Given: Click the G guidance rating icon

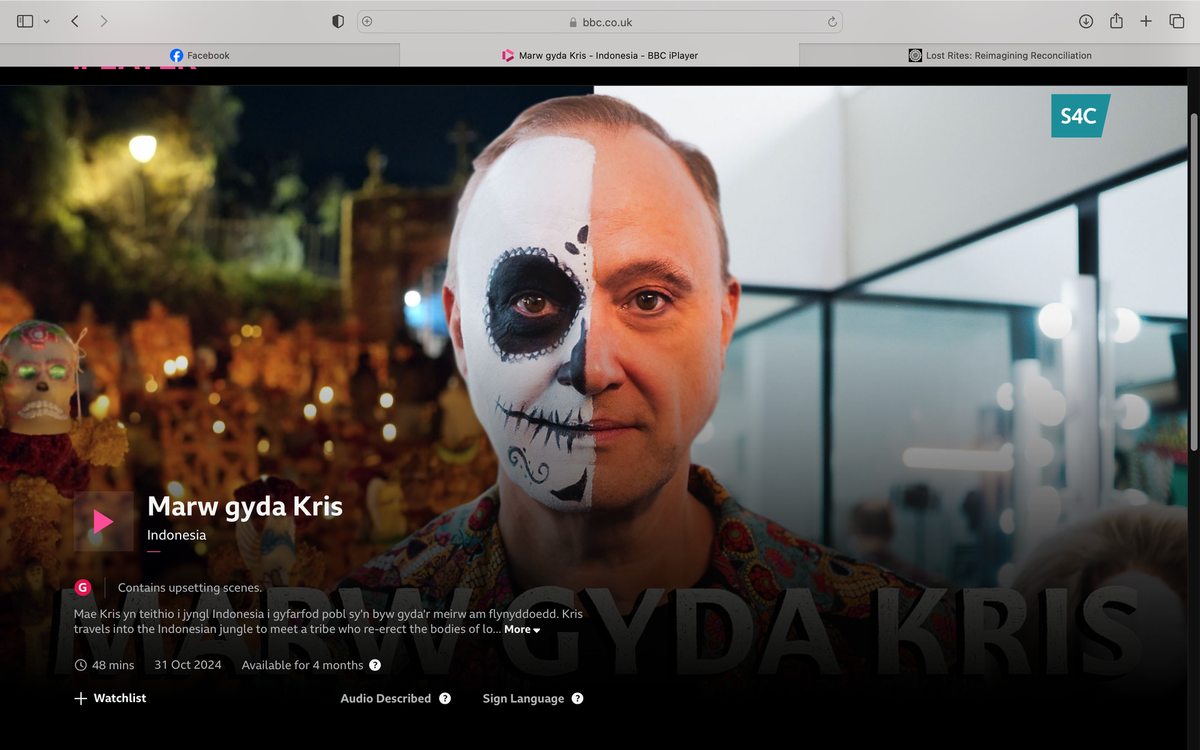Looking at the screenshot, I should (83, 587).
